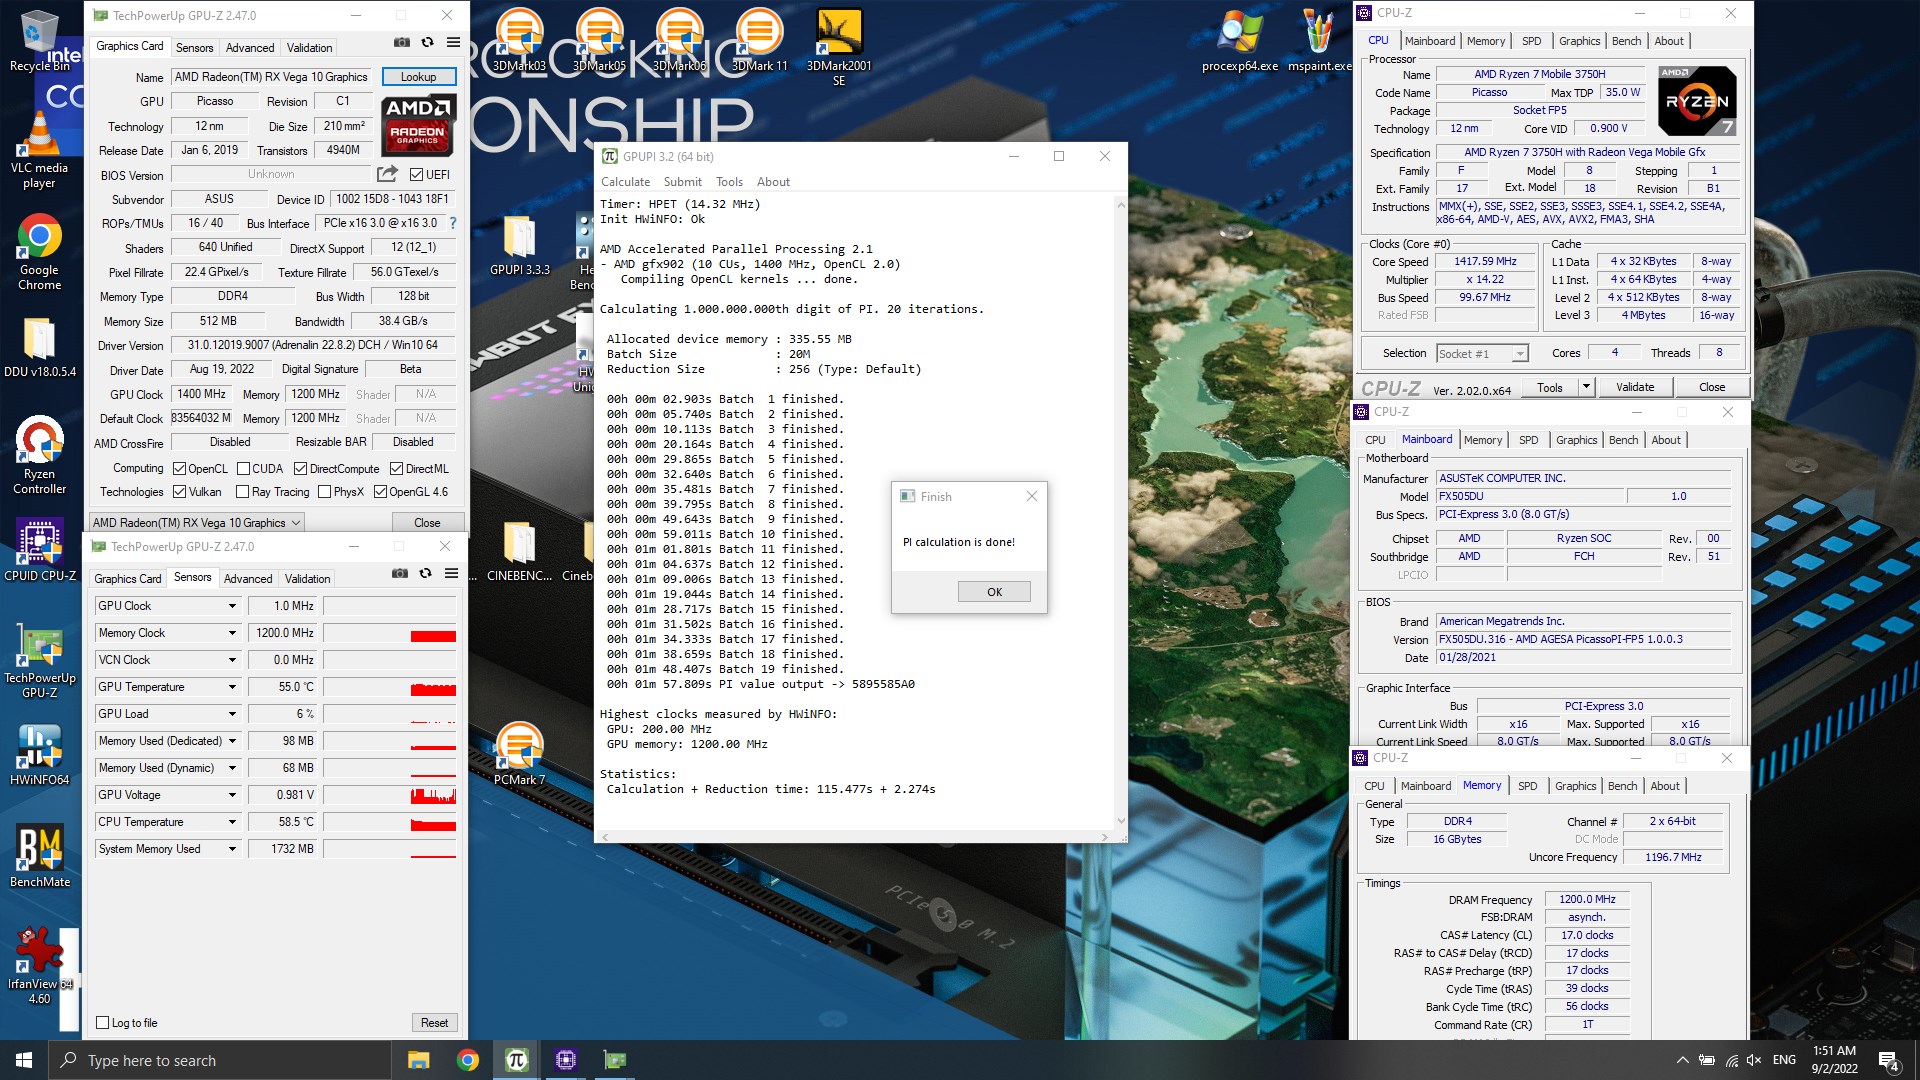Click the camera icon in GPU-Z Sensors window
The height and width of the screenshot is (1080, 1920).
tap(399, 574)
